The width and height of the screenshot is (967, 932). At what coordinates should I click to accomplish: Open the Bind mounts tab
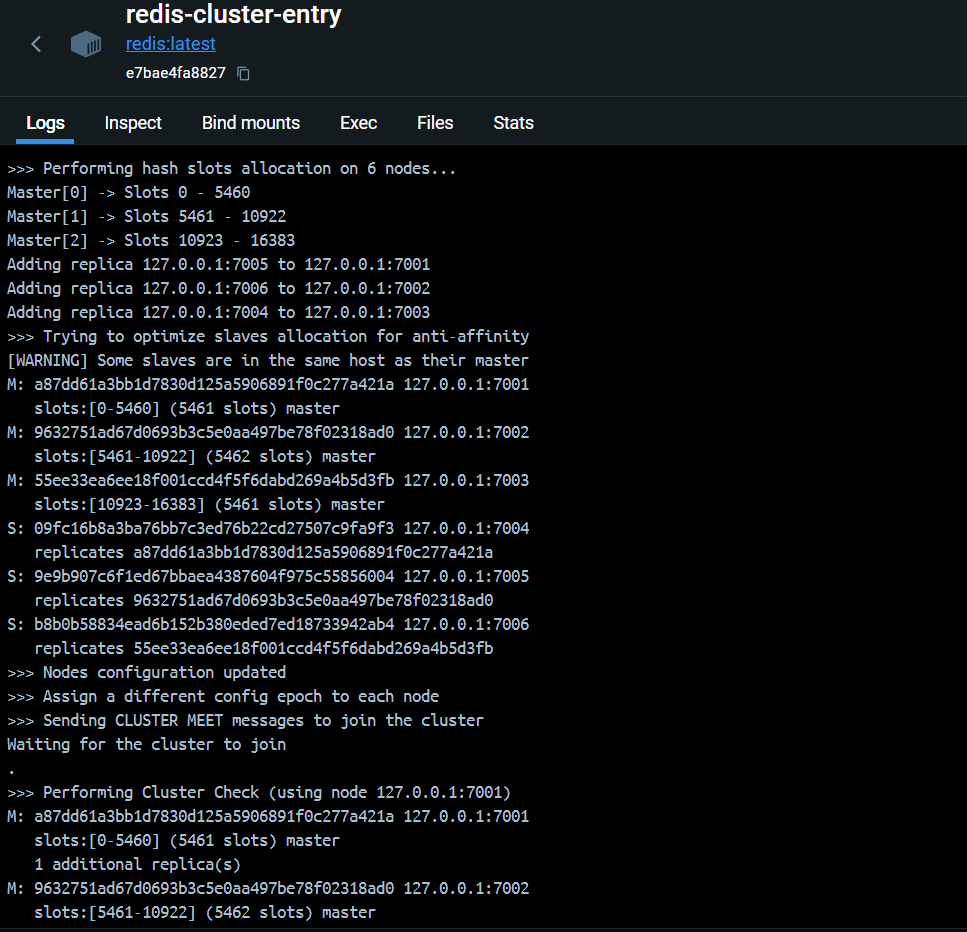point(250,123)
